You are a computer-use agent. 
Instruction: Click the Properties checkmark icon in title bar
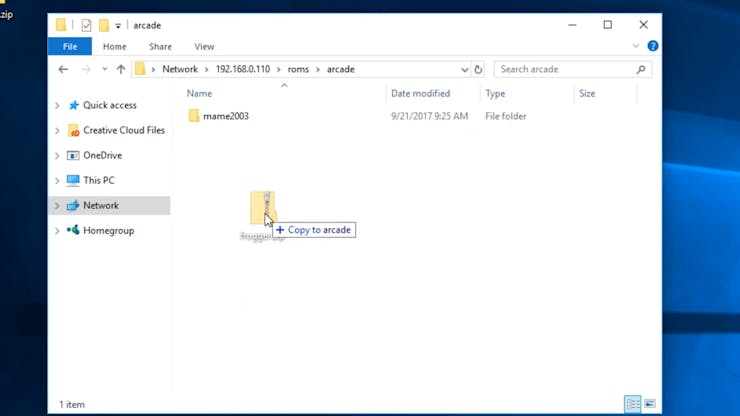(x=86, y=25)
